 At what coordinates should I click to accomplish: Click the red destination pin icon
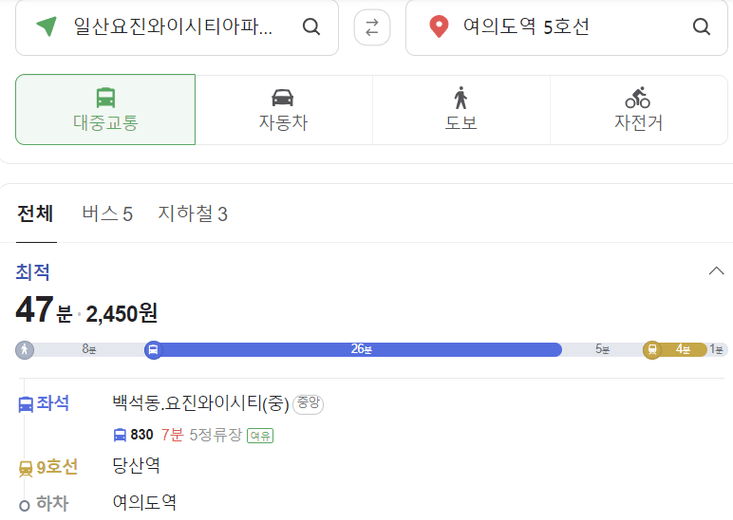[438, 26]
